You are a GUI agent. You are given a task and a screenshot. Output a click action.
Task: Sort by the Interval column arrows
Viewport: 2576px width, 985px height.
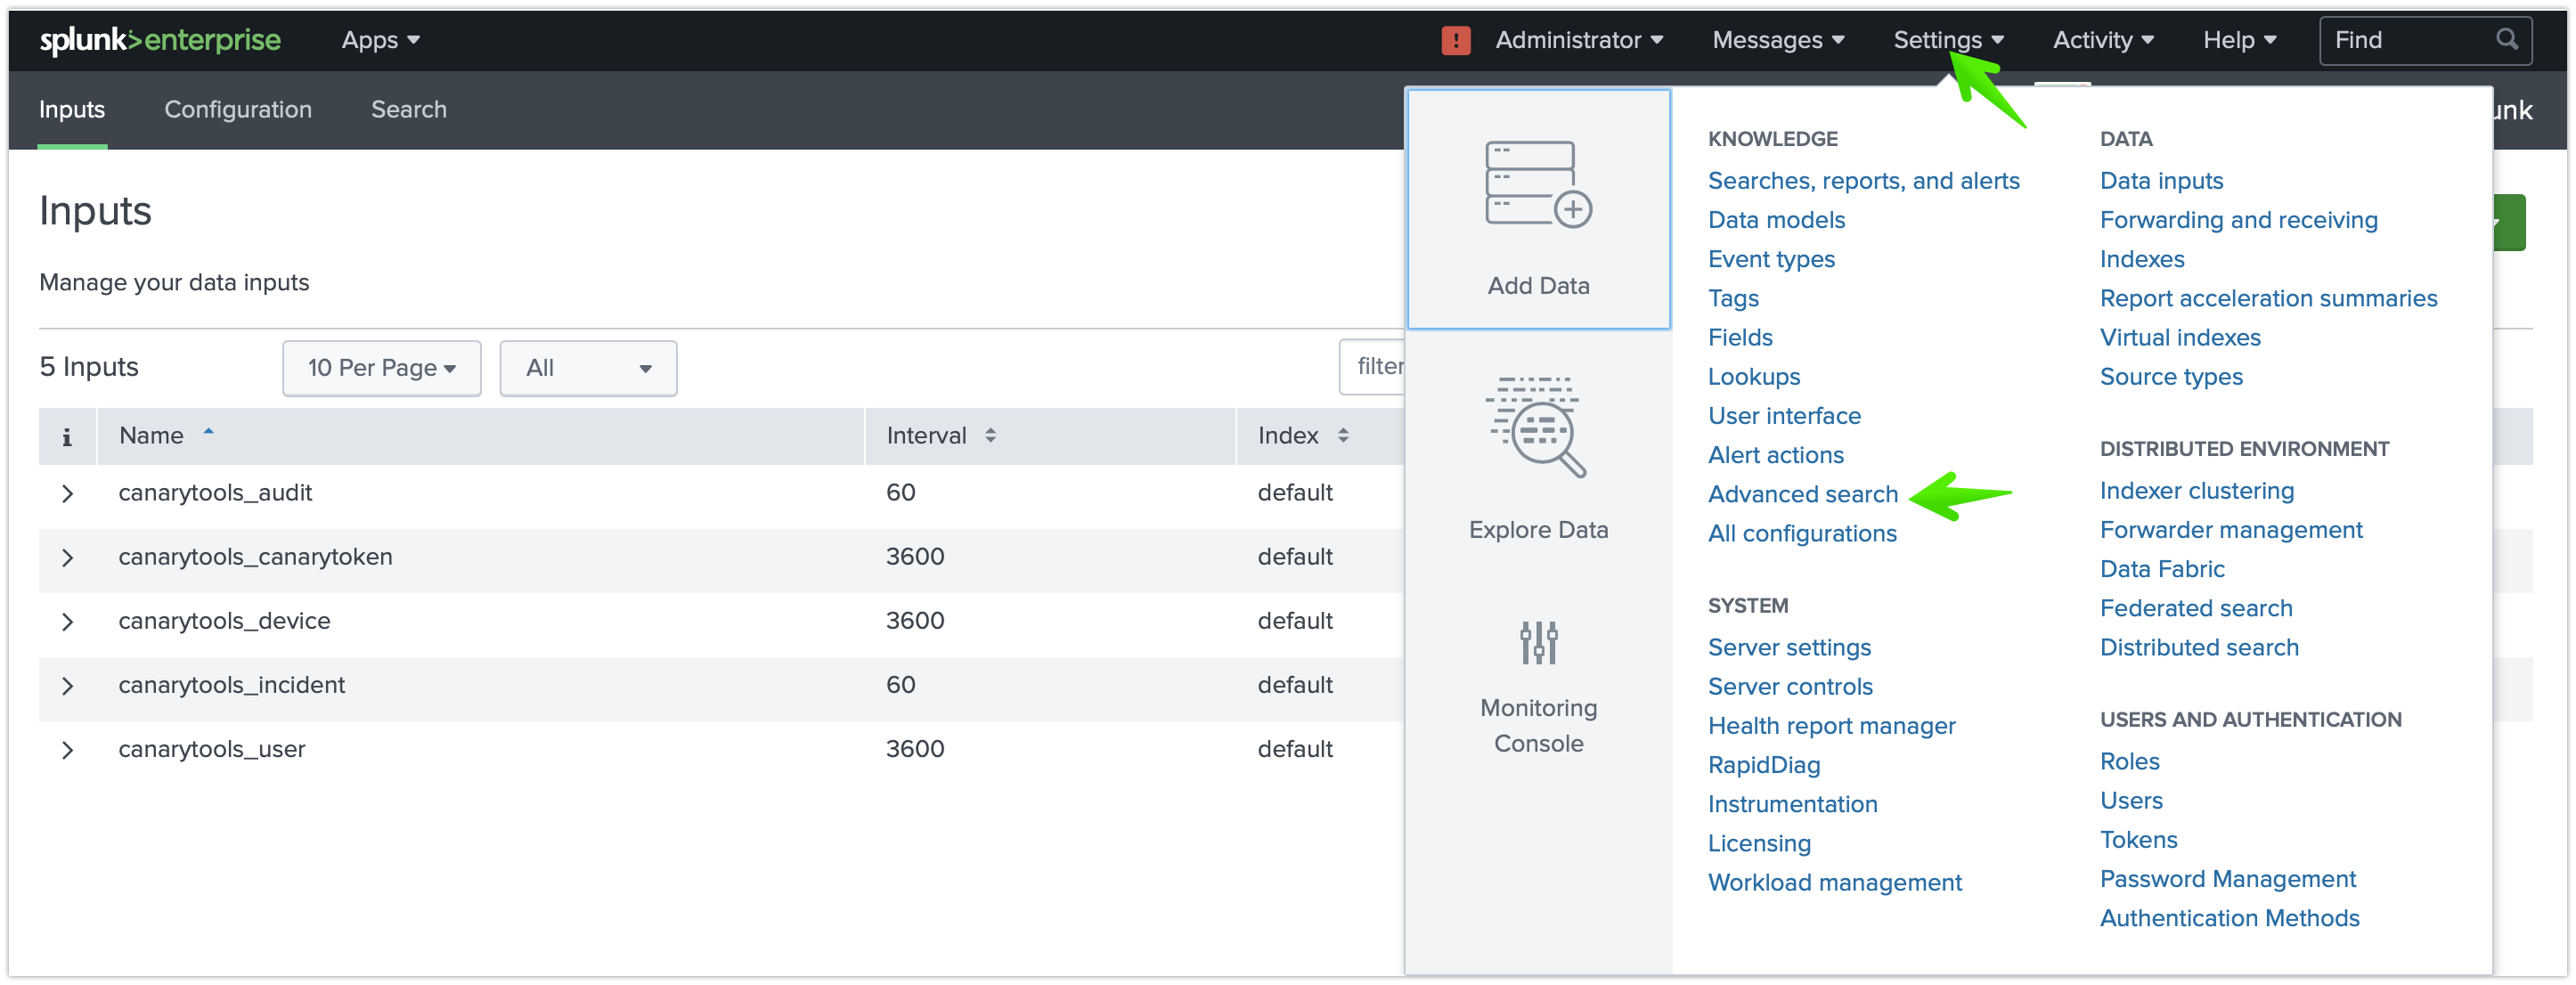tap(990, 435)
